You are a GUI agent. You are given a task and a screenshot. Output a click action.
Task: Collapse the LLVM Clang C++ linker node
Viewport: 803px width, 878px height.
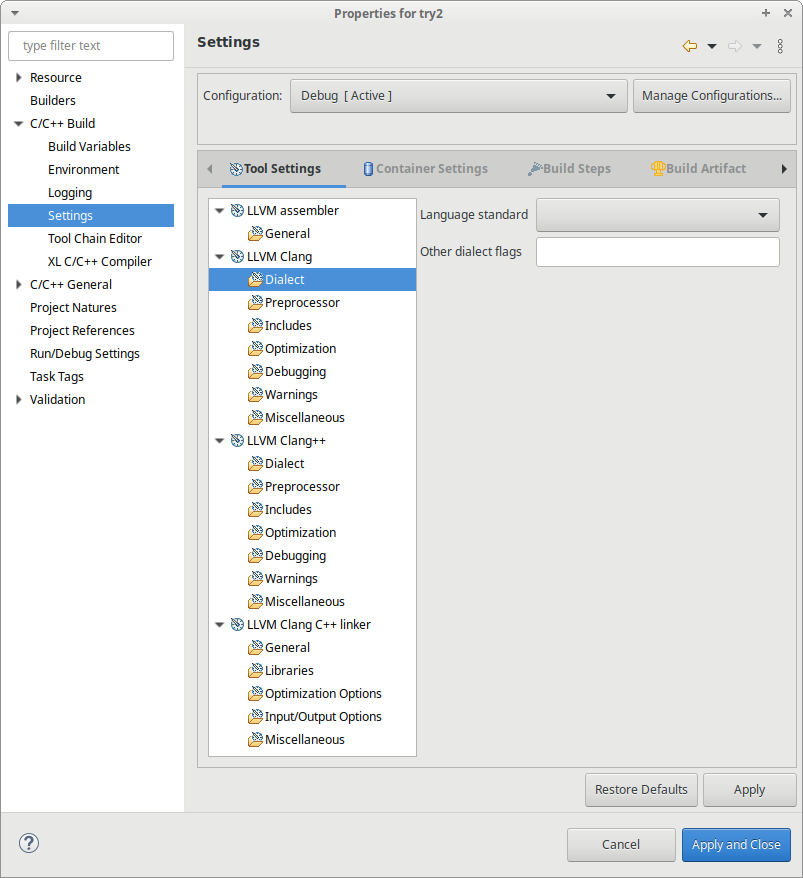click(x=220, y=624)
